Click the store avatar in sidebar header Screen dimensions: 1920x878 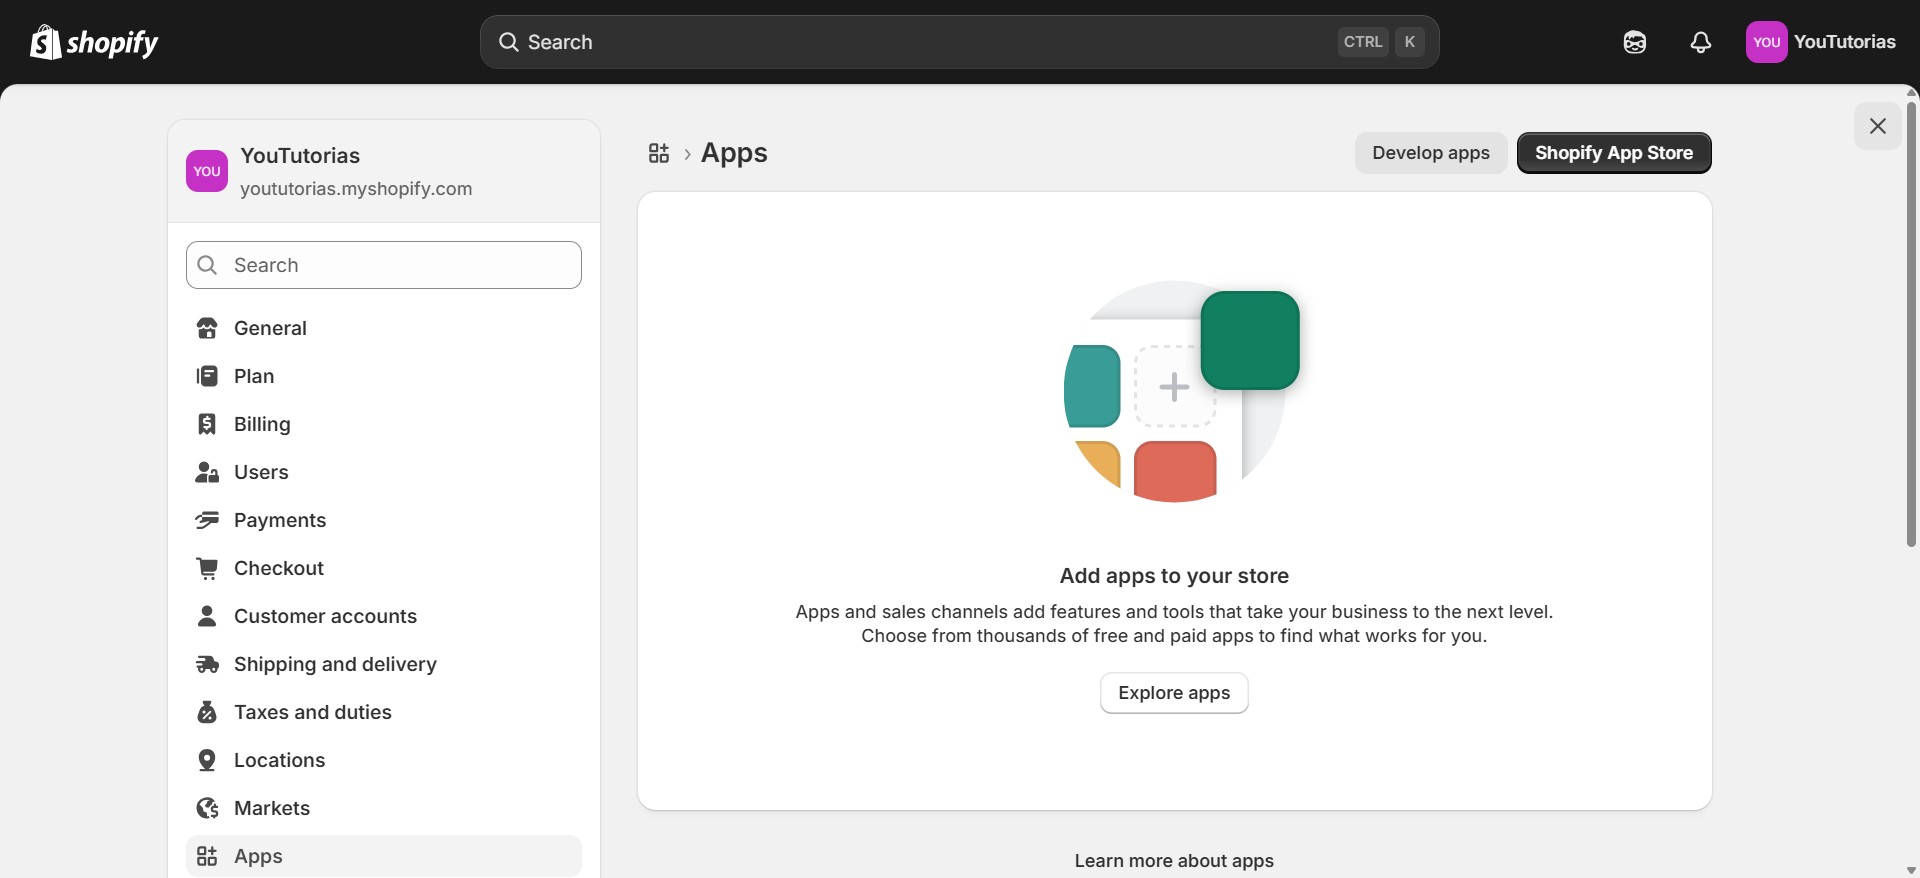[207, 171]
